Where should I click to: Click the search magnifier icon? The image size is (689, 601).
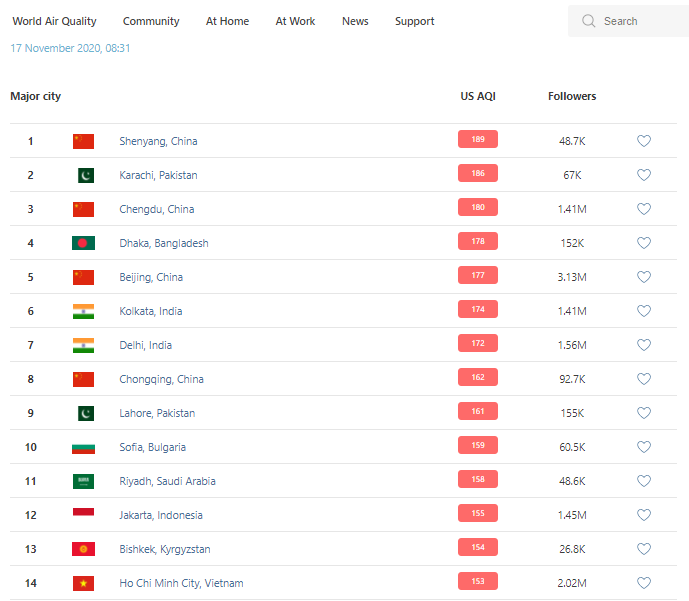coord(589,21)
